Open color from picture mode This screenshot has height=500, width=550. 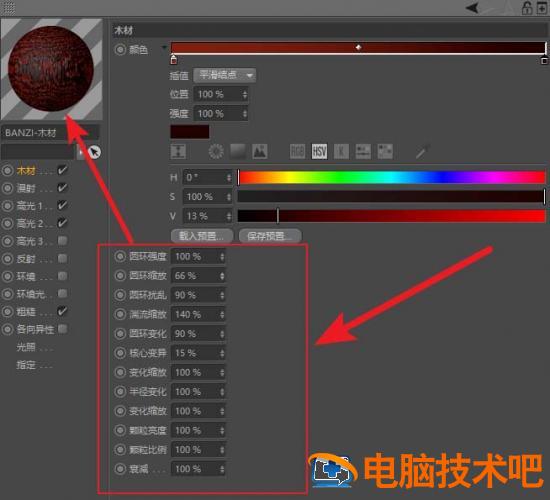(x=260, y=152)
